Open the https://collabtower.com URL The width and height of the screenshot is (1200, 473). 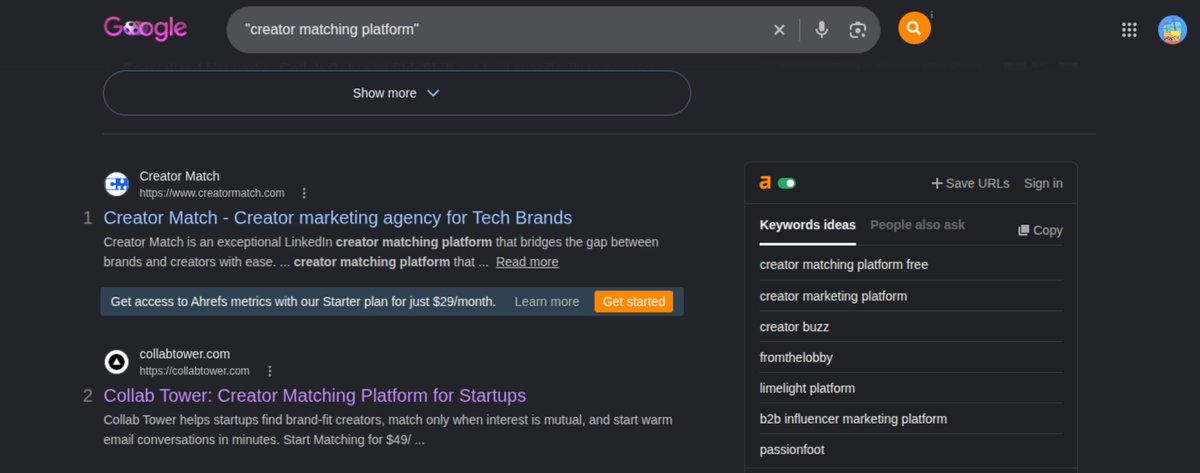coord(195,370)
